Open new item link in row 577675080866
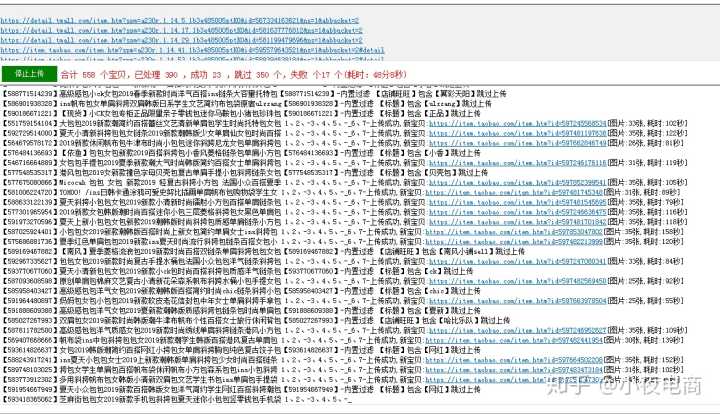720x414 pixels. pyautogui.click(x=518, y=183)
